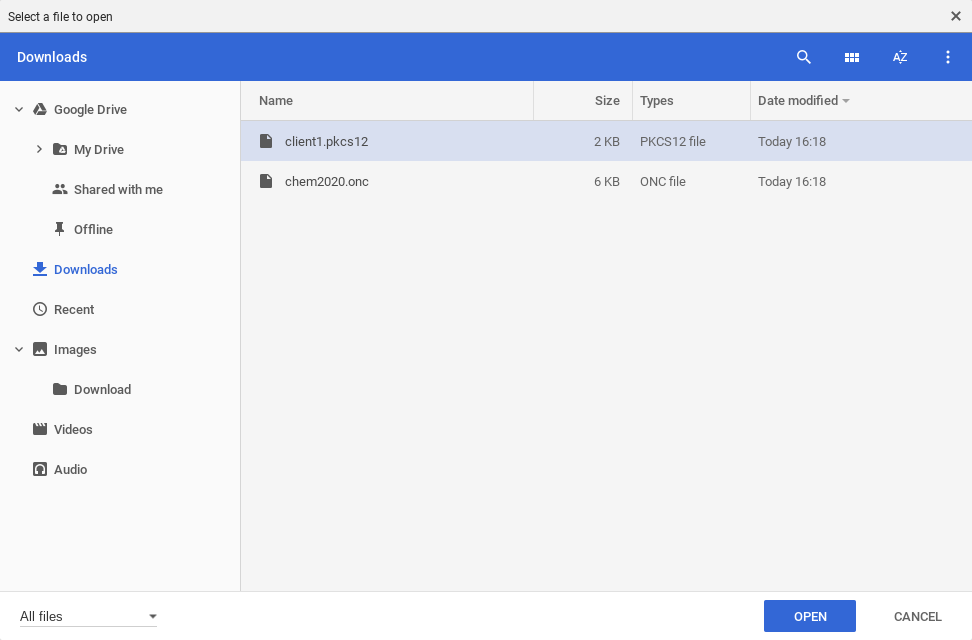This screenshot has width=972, height=640.
Task: Open the Videos location
Action: [x=73, y=429]
